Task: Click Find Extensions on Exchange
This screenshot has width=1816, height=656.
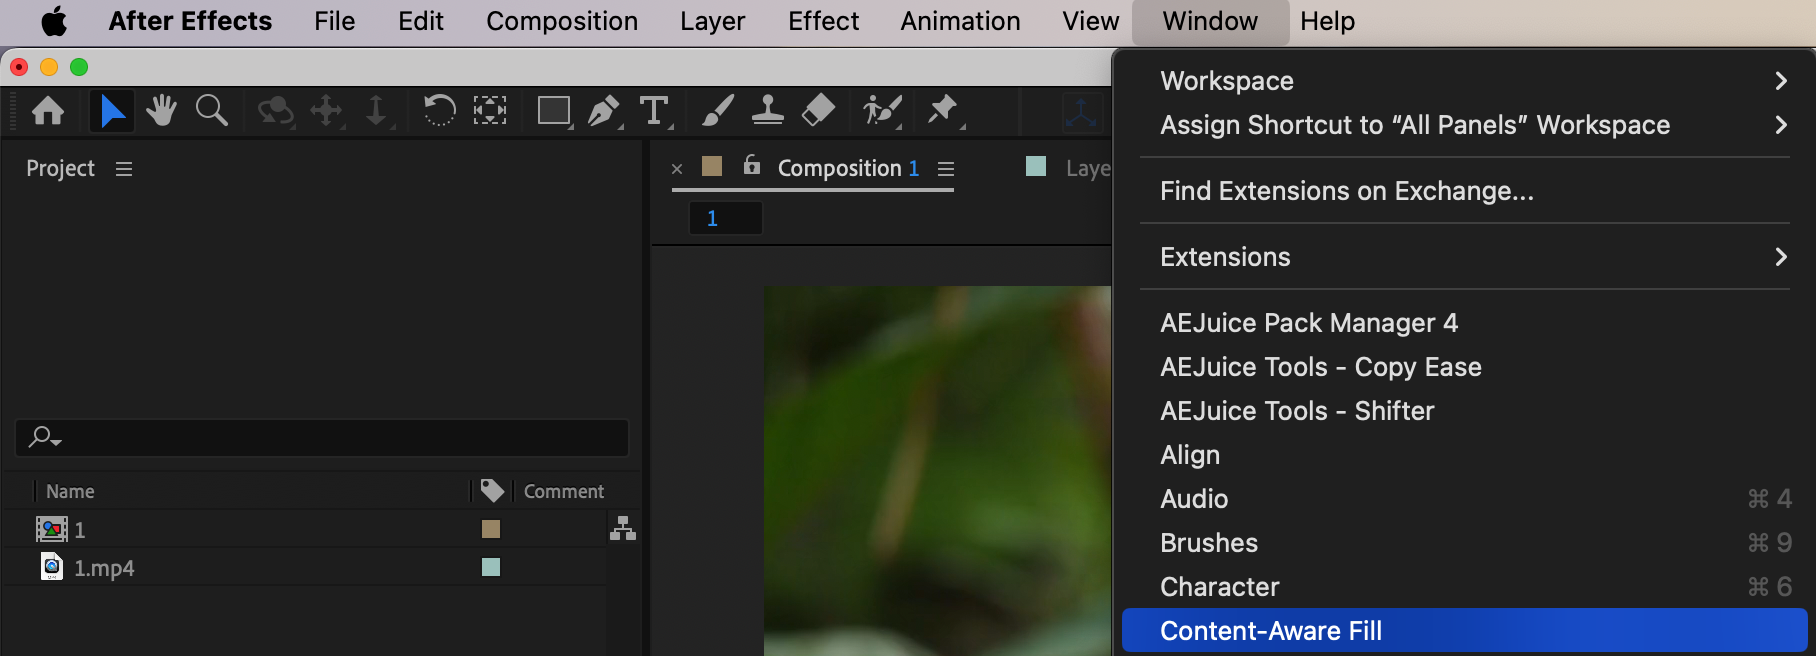Action: pos(1346,191)
